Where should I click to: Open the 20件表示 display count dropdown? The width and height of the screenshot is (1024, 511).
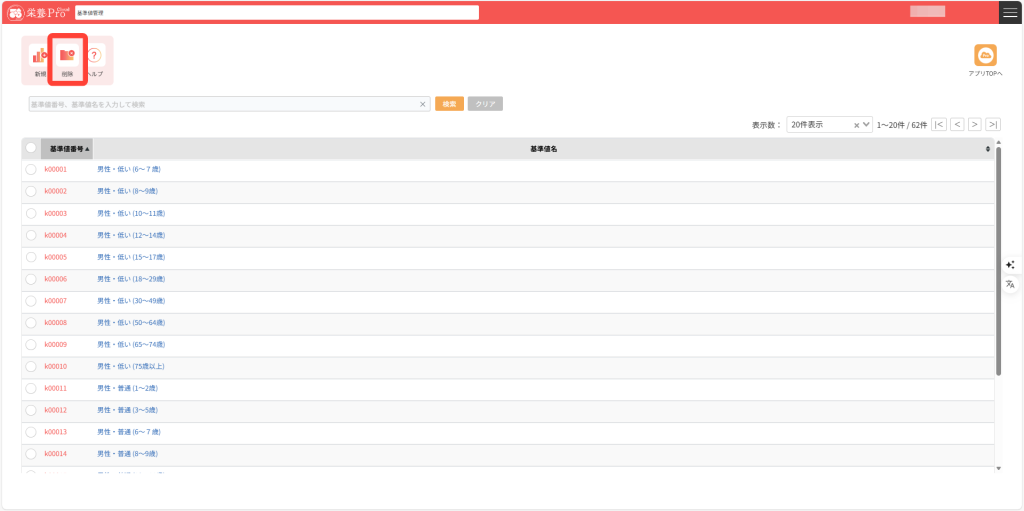(x=829, y=125)
